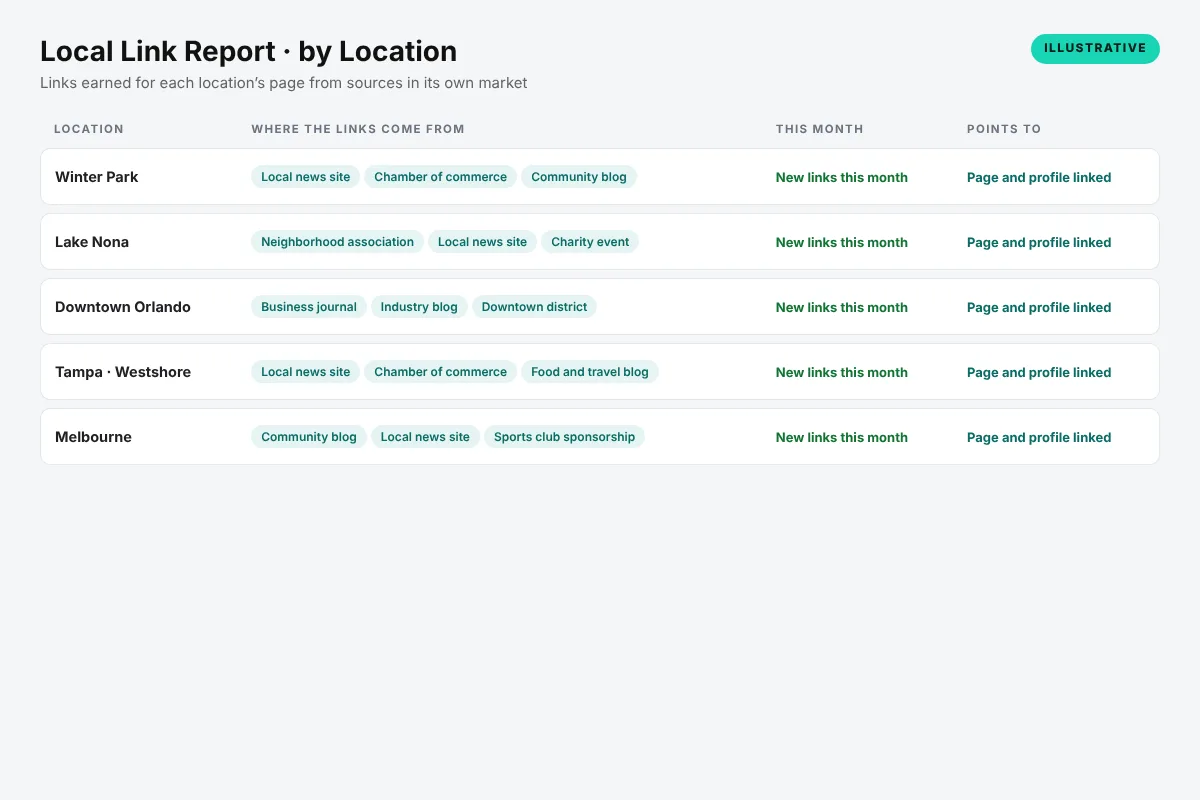Click the subtitle about links earned per location
Viewport: 1200px width, 800px height.
(284, 83)
